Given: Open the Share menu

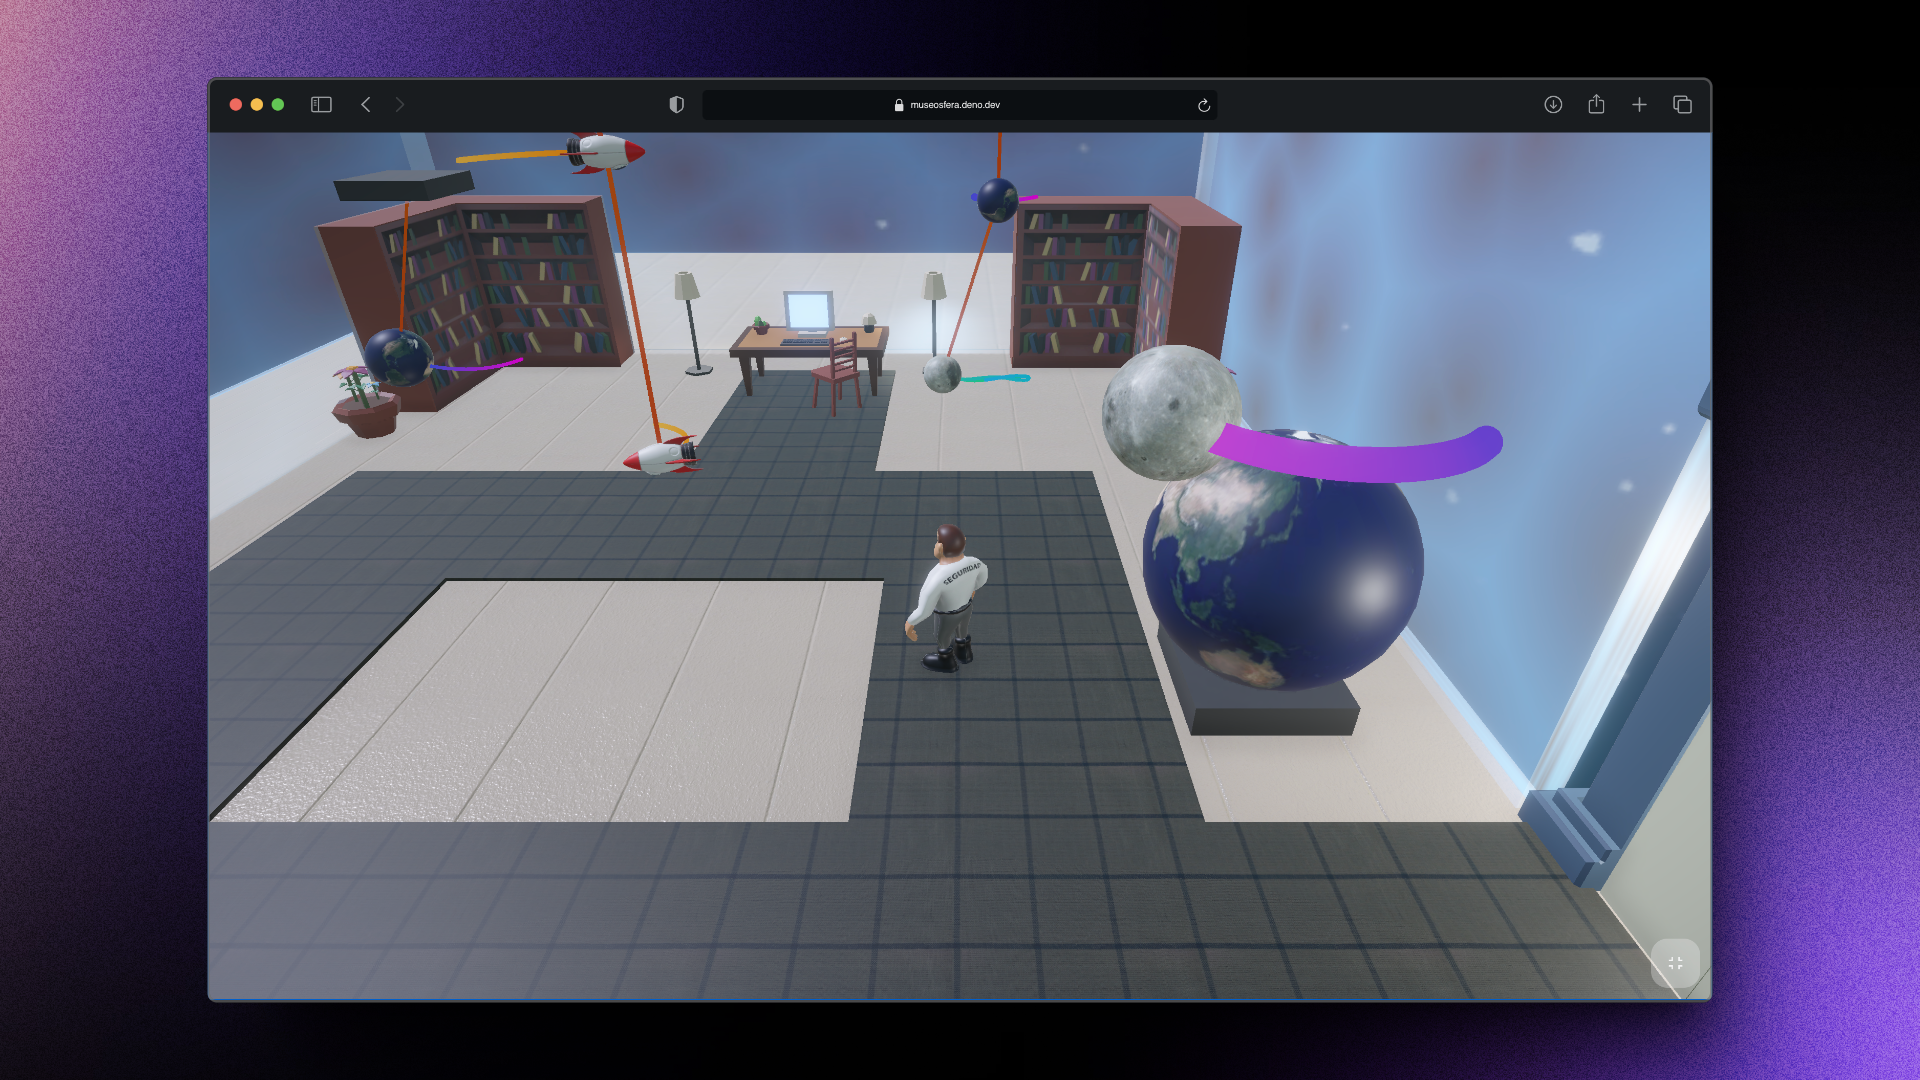Looking at the screenshot, I should pos(1596,105).
